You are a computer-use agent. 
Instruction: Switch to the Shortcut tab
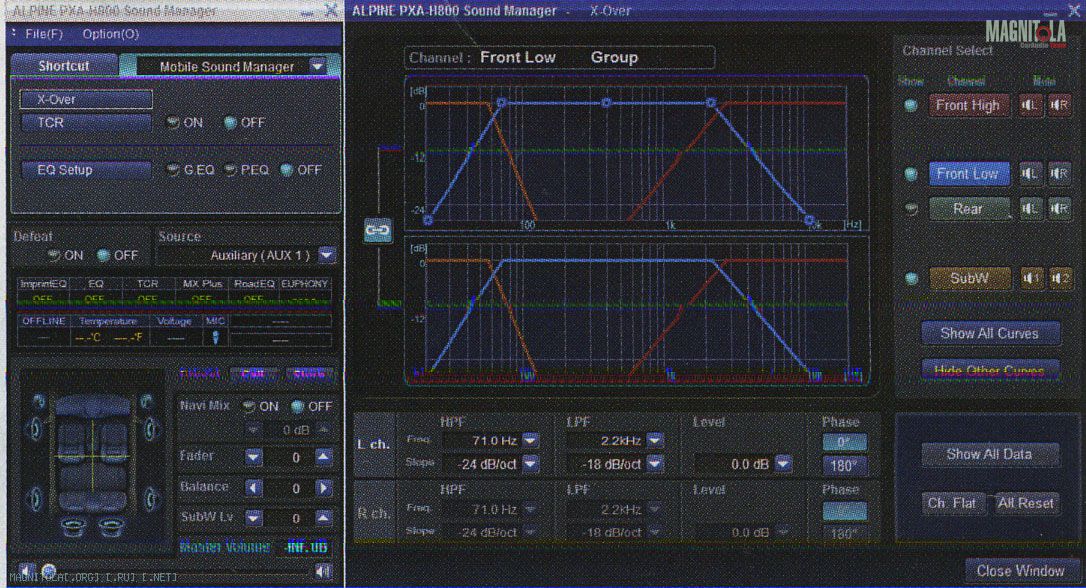tap(64, 66)
